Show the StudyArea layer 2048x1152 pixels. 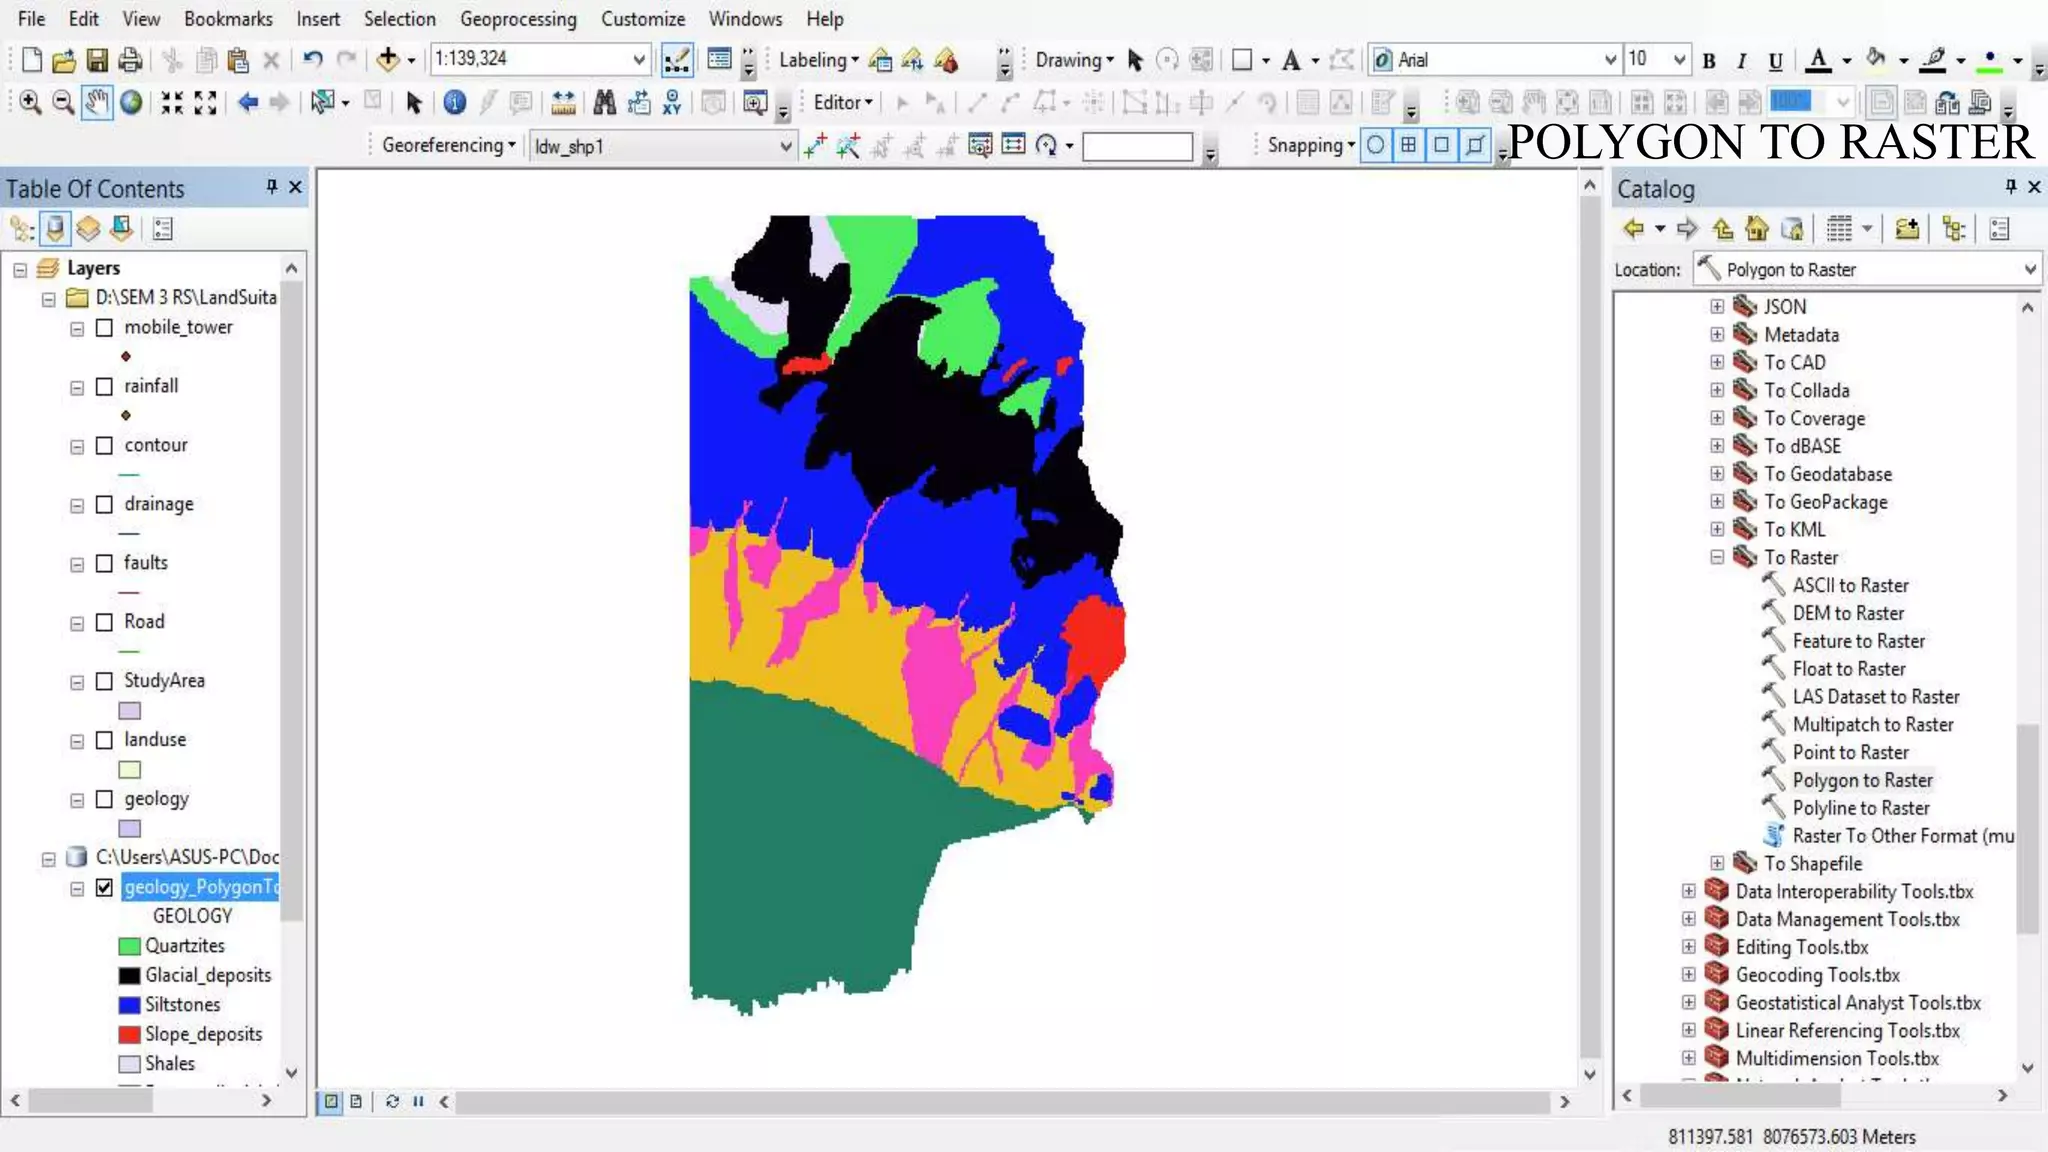click(x=104, y=681)
